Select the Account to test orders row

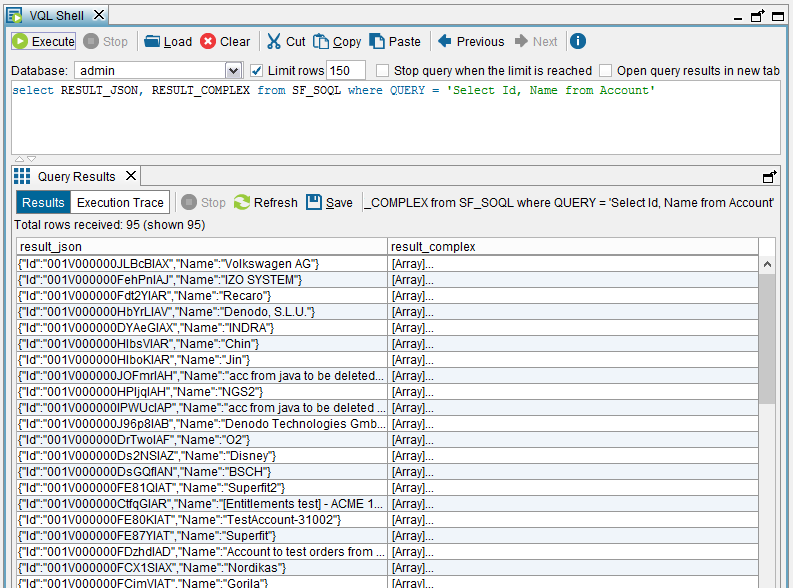[x=387, y=552]
